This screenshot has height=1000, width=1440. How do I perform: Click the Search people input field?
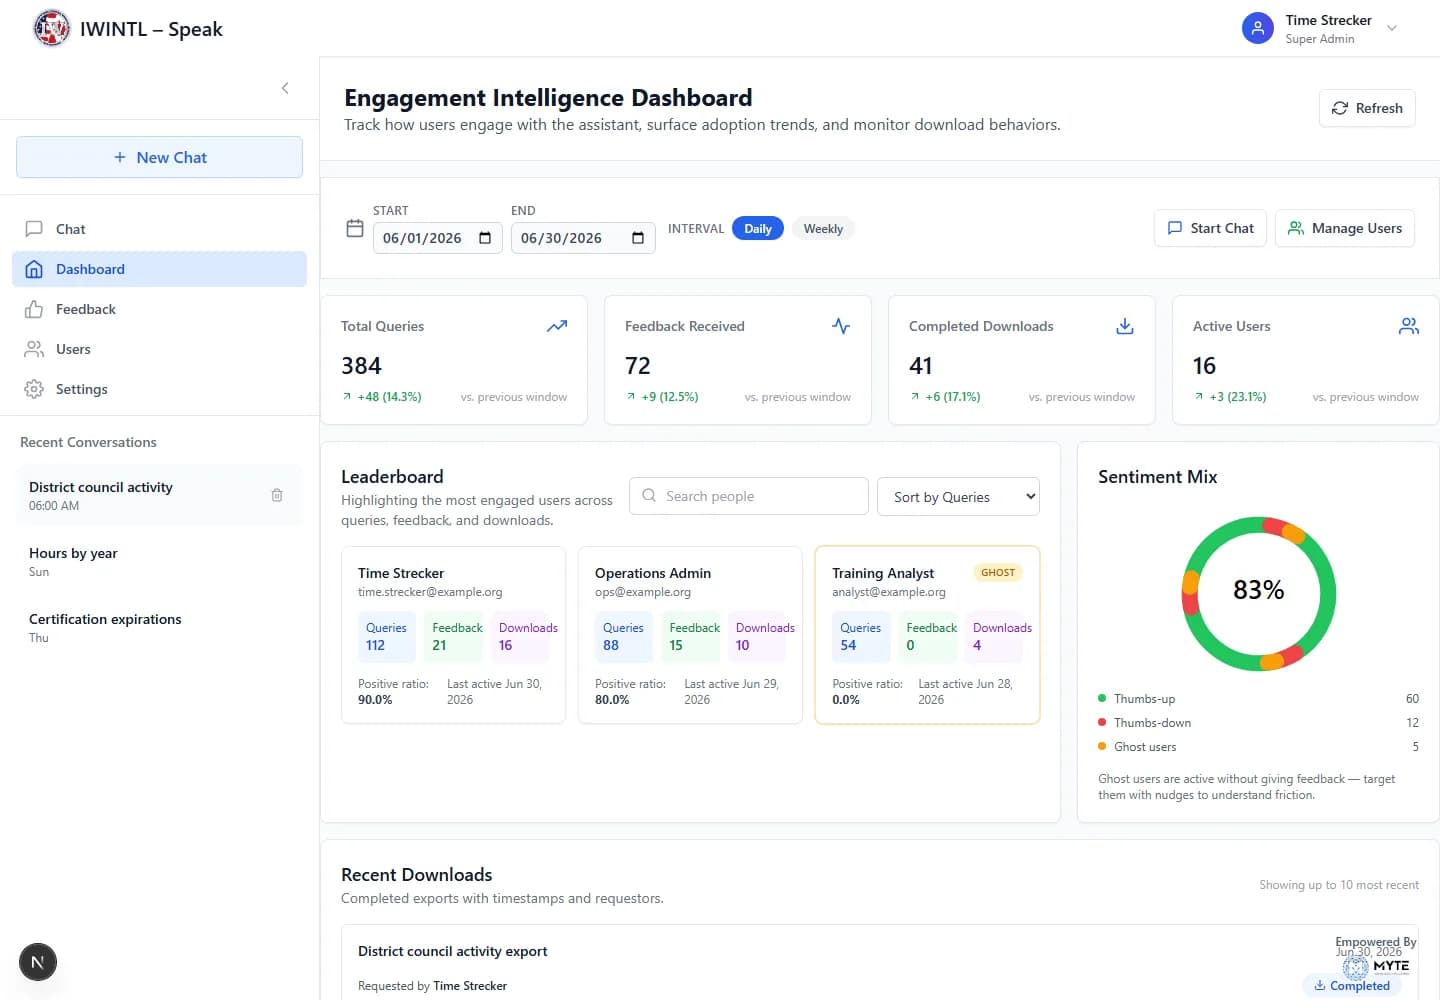[748, 496]
